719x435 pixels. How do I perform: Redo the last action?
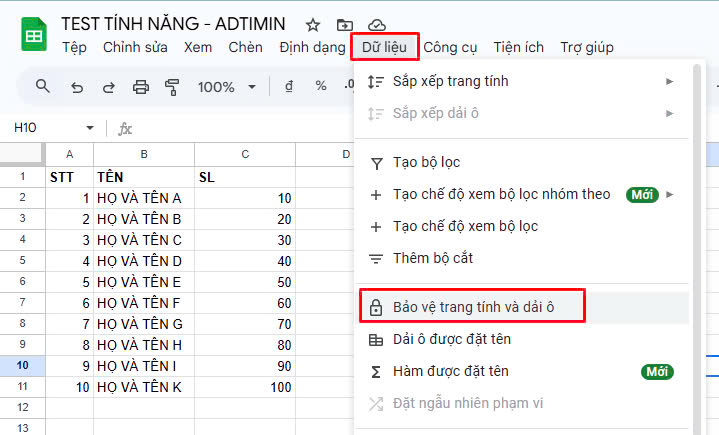pos(109,87)
